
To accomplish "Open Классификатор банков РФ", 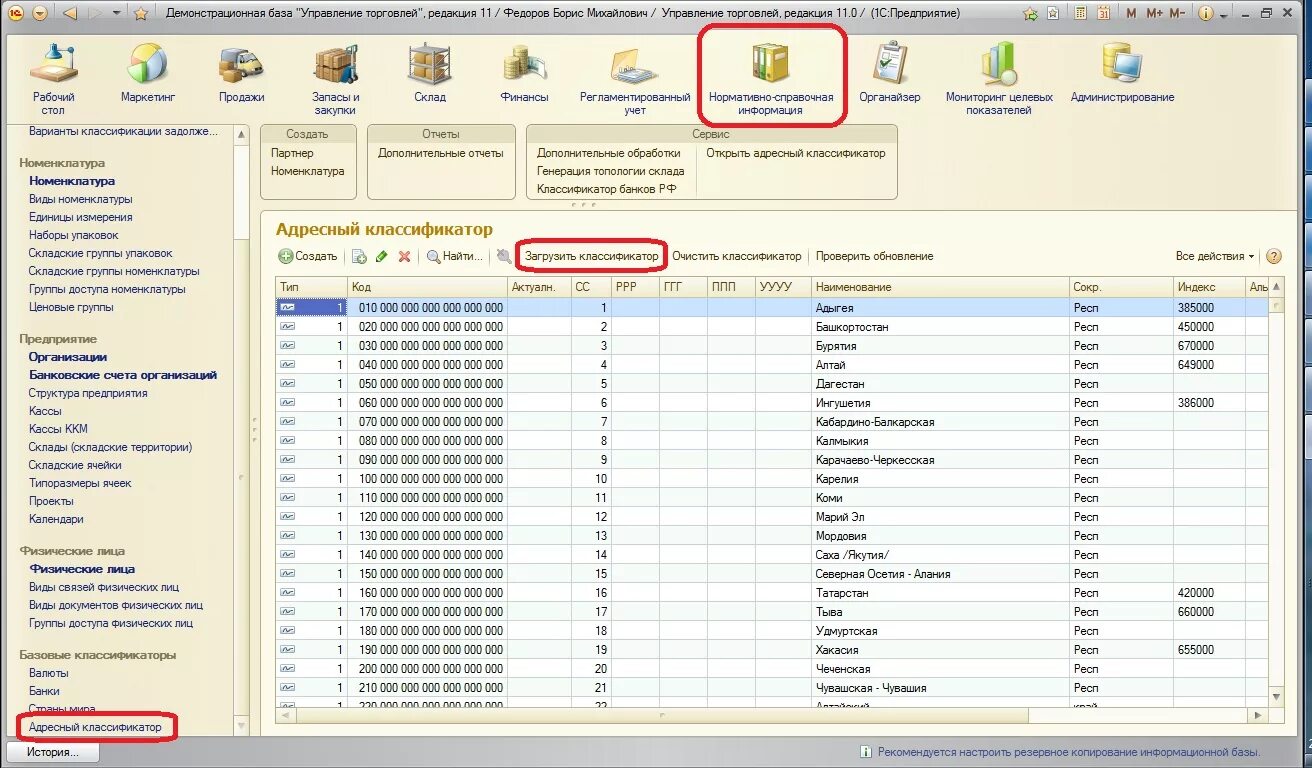I will point(606,189).
